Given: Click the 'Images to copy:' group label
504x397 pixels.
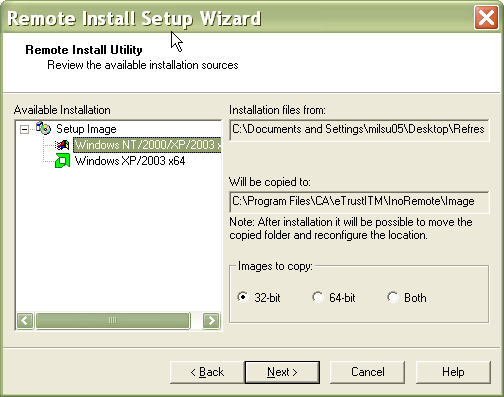Looking at the screenshot, I should (x=275, y=266).
